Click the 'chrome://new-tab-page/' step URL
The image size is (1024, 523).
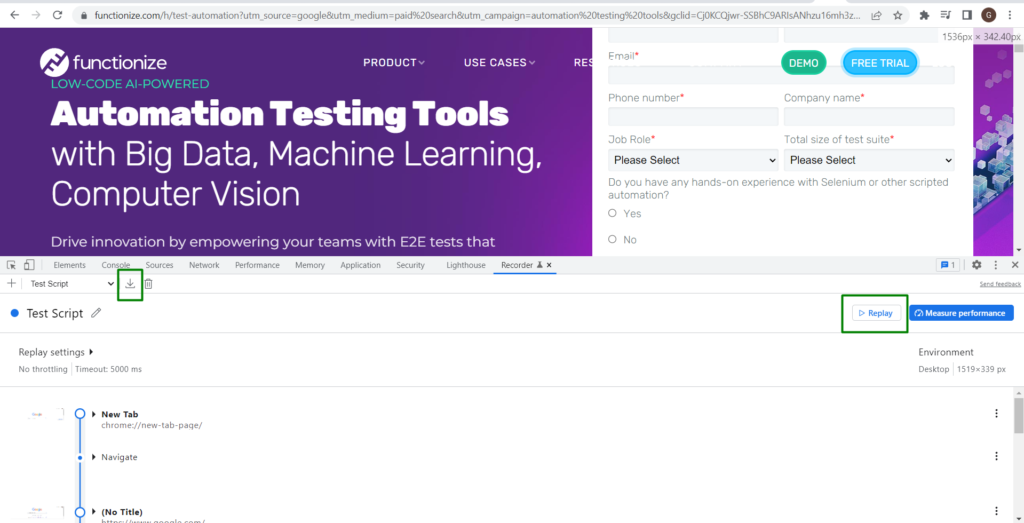(x=152, y=425)
